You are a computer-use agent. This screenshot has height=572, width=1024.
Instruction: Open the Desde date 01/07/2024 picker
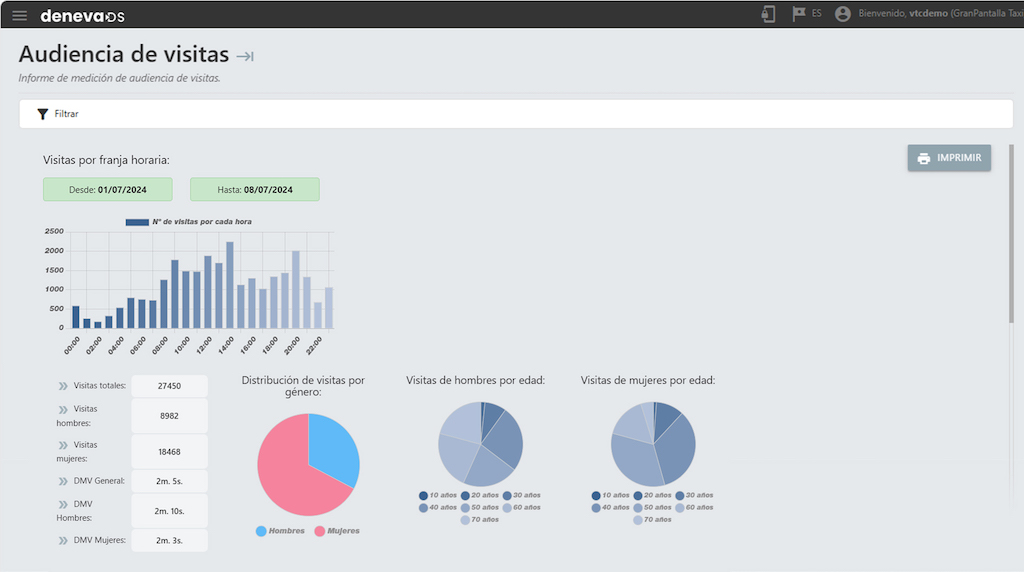tap(107, 190)
